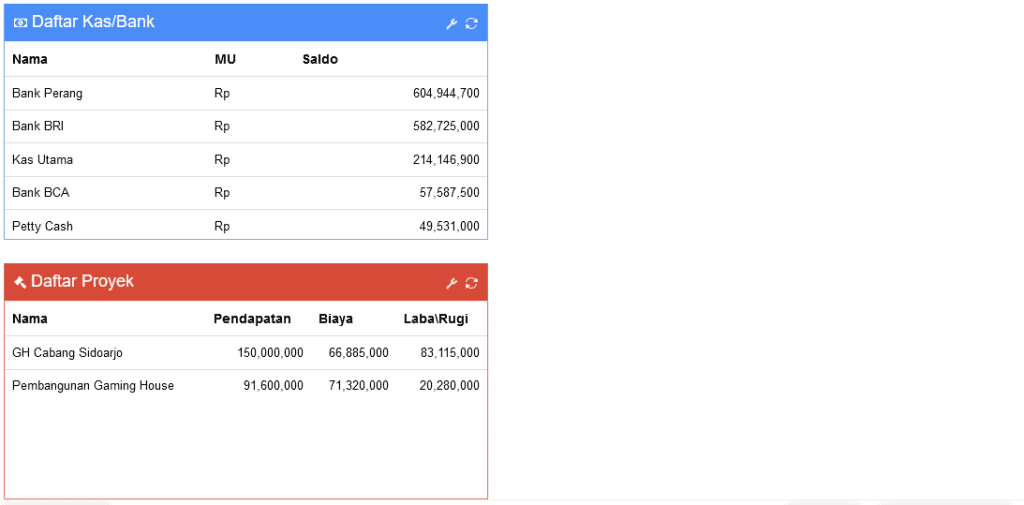Select the Bank Perang row
This screenshot has width=1024, height=505.
tap(246, 93)
